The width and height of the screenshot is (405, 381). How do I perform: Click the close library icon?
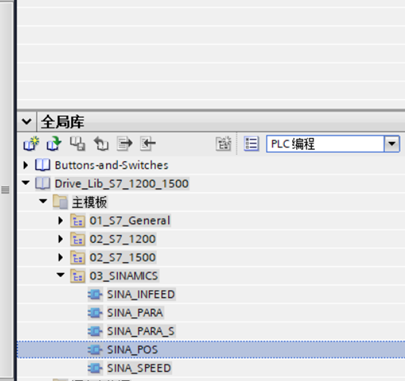tap(101, 144)
